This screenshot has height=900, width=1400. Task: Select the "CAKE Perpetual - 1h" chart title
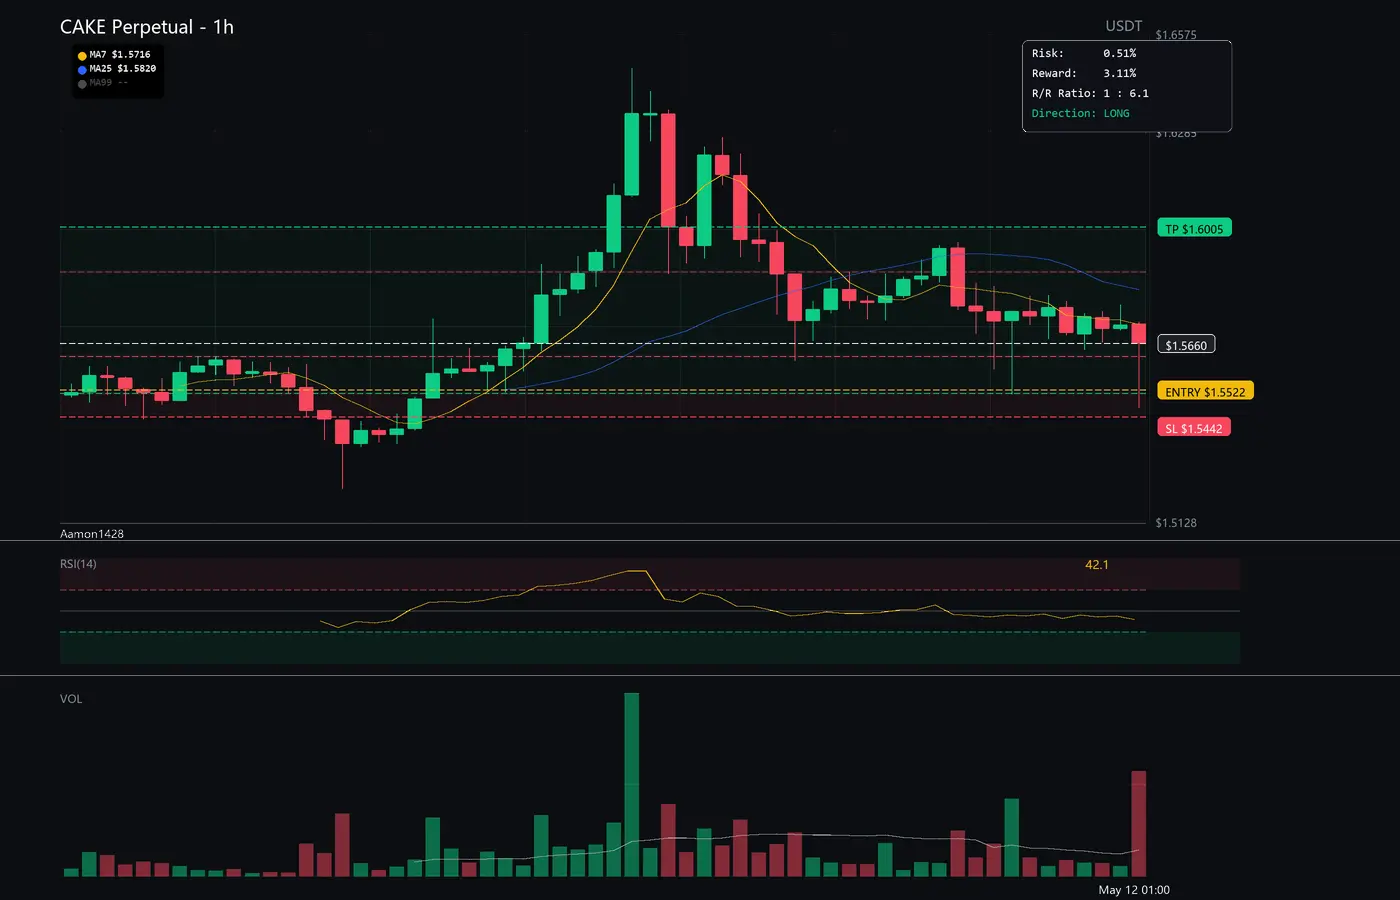(x=147, y=27)
